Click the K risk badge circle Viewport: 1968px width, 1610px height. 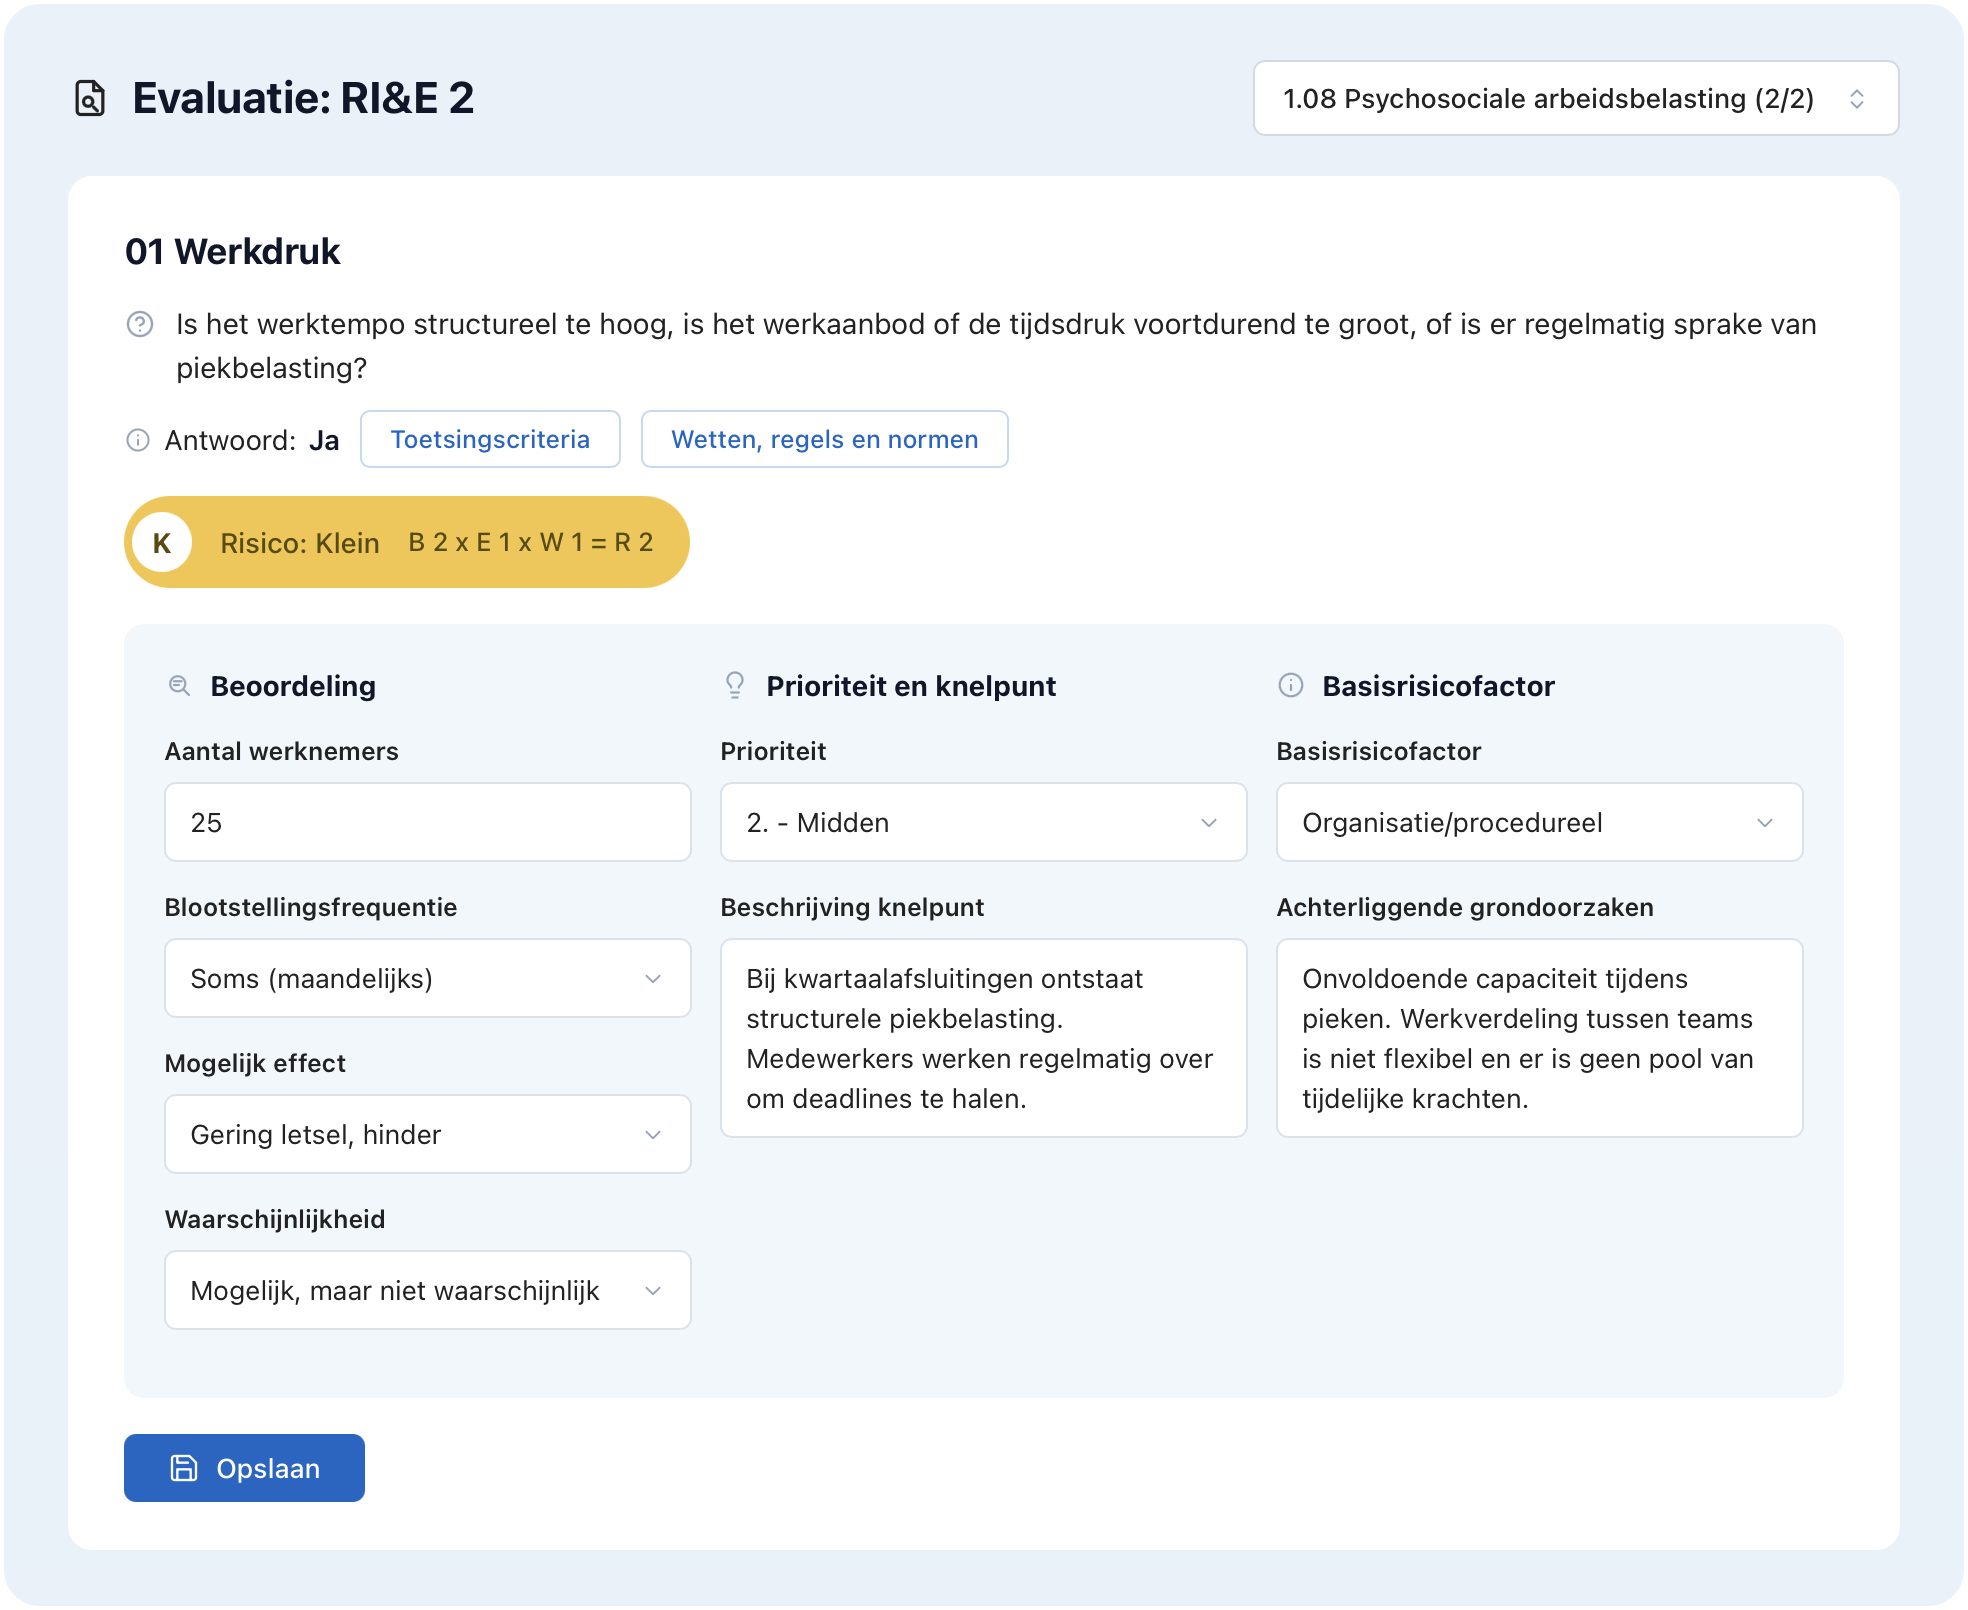162,542
